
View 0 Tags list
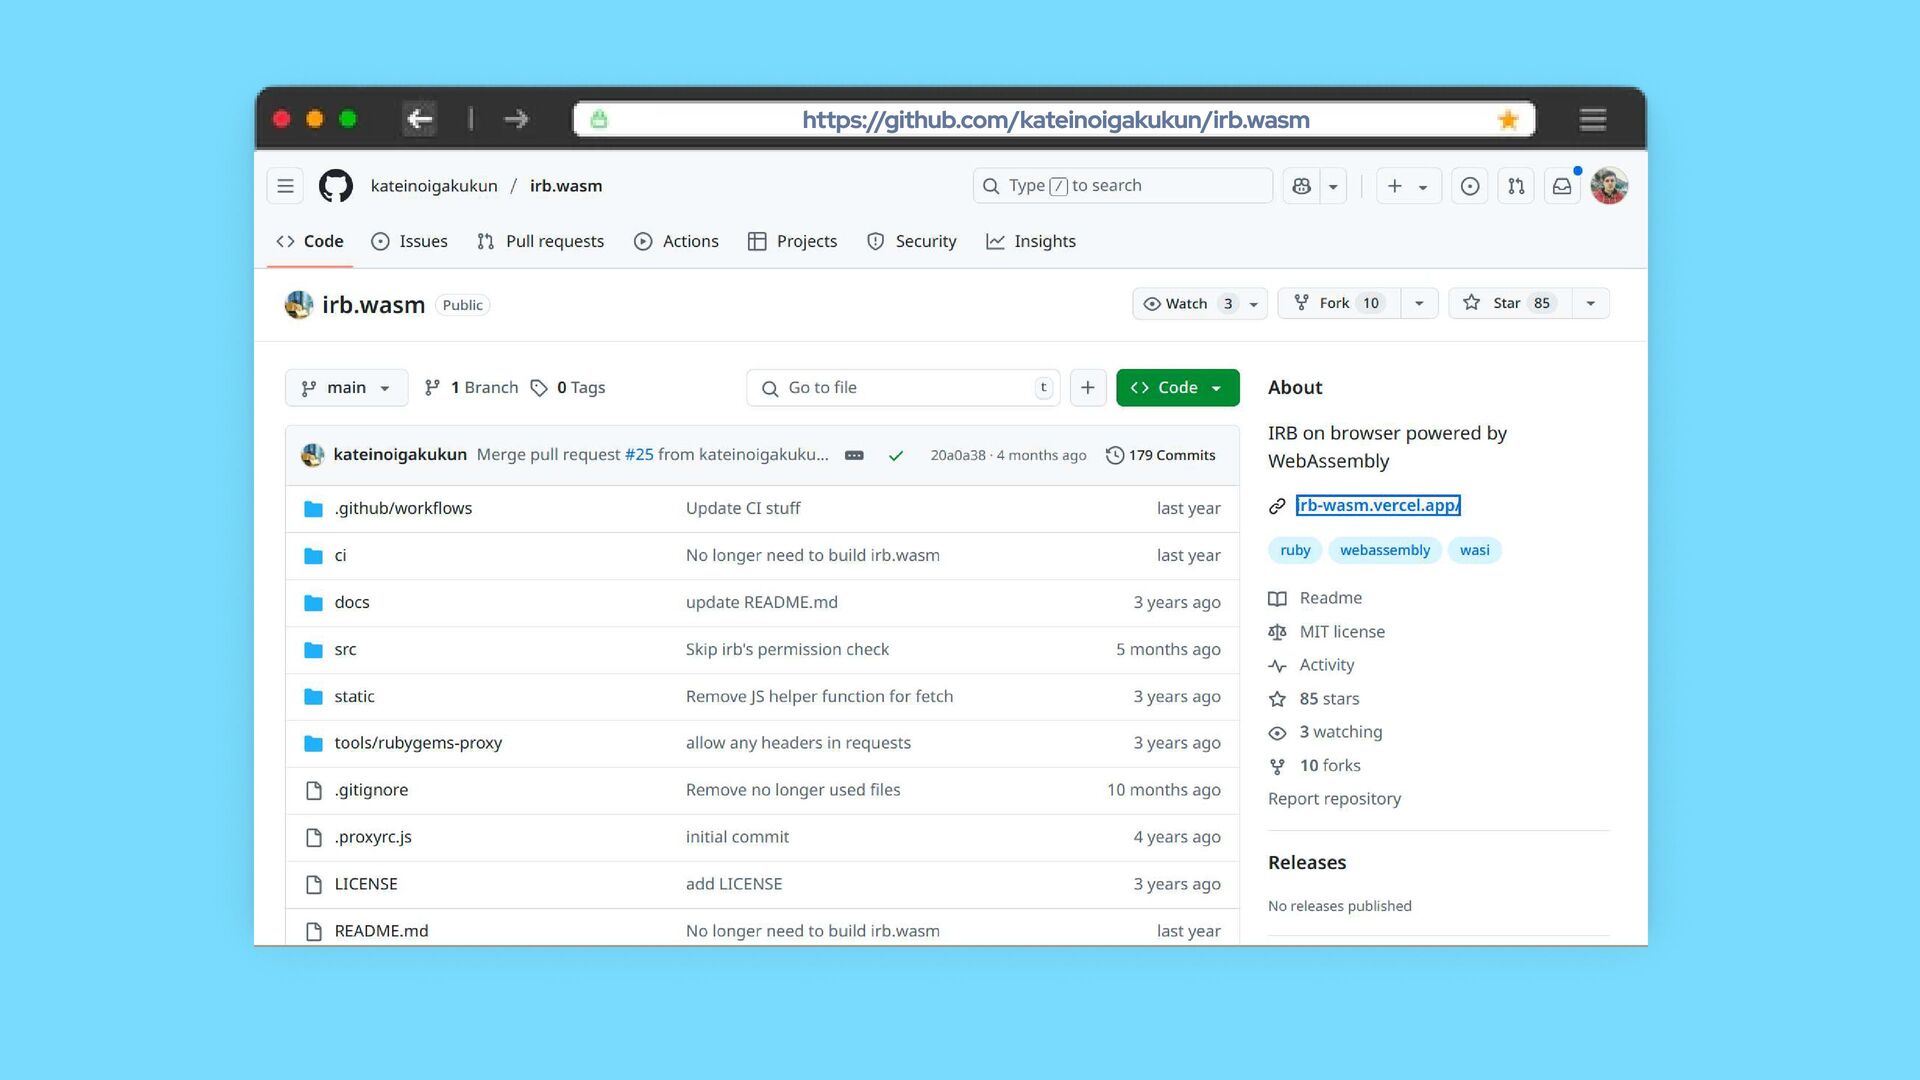click(x=567, y=388)
